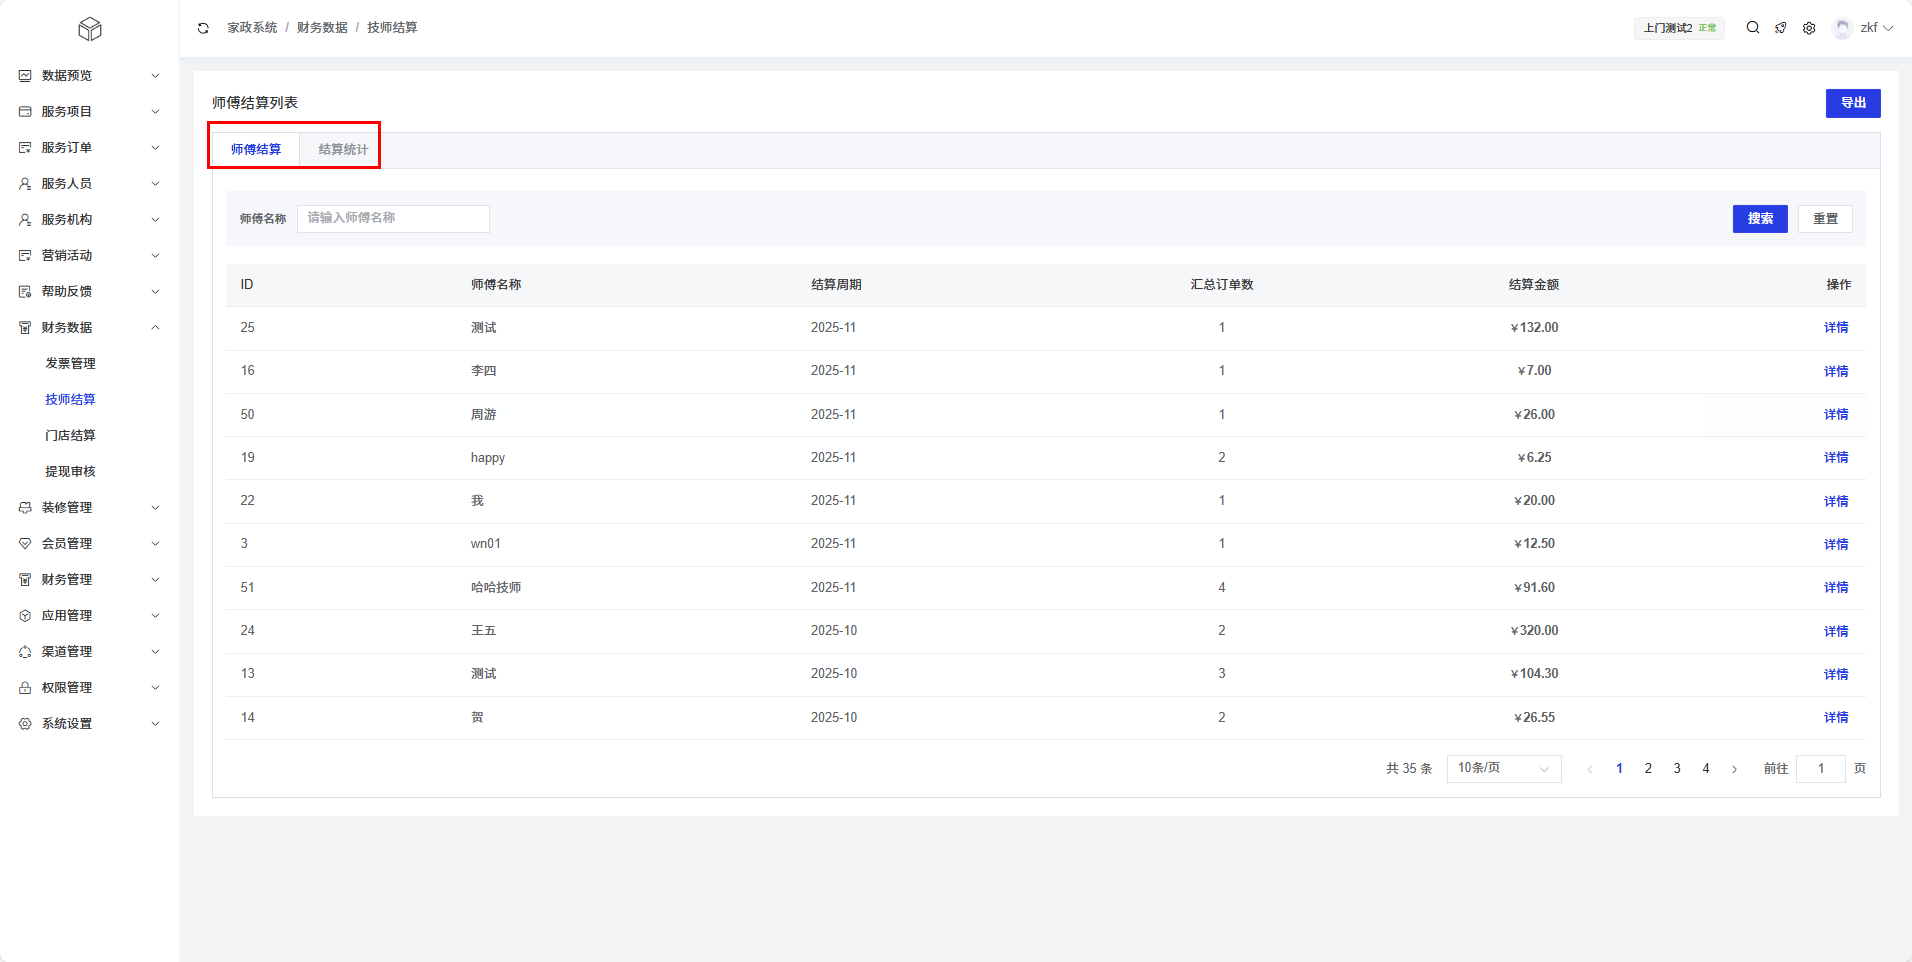The width and height of the screenshot is (1912, 962).
Task: Click the 会员管理 sidebar icon
Action: pos(25,544)
